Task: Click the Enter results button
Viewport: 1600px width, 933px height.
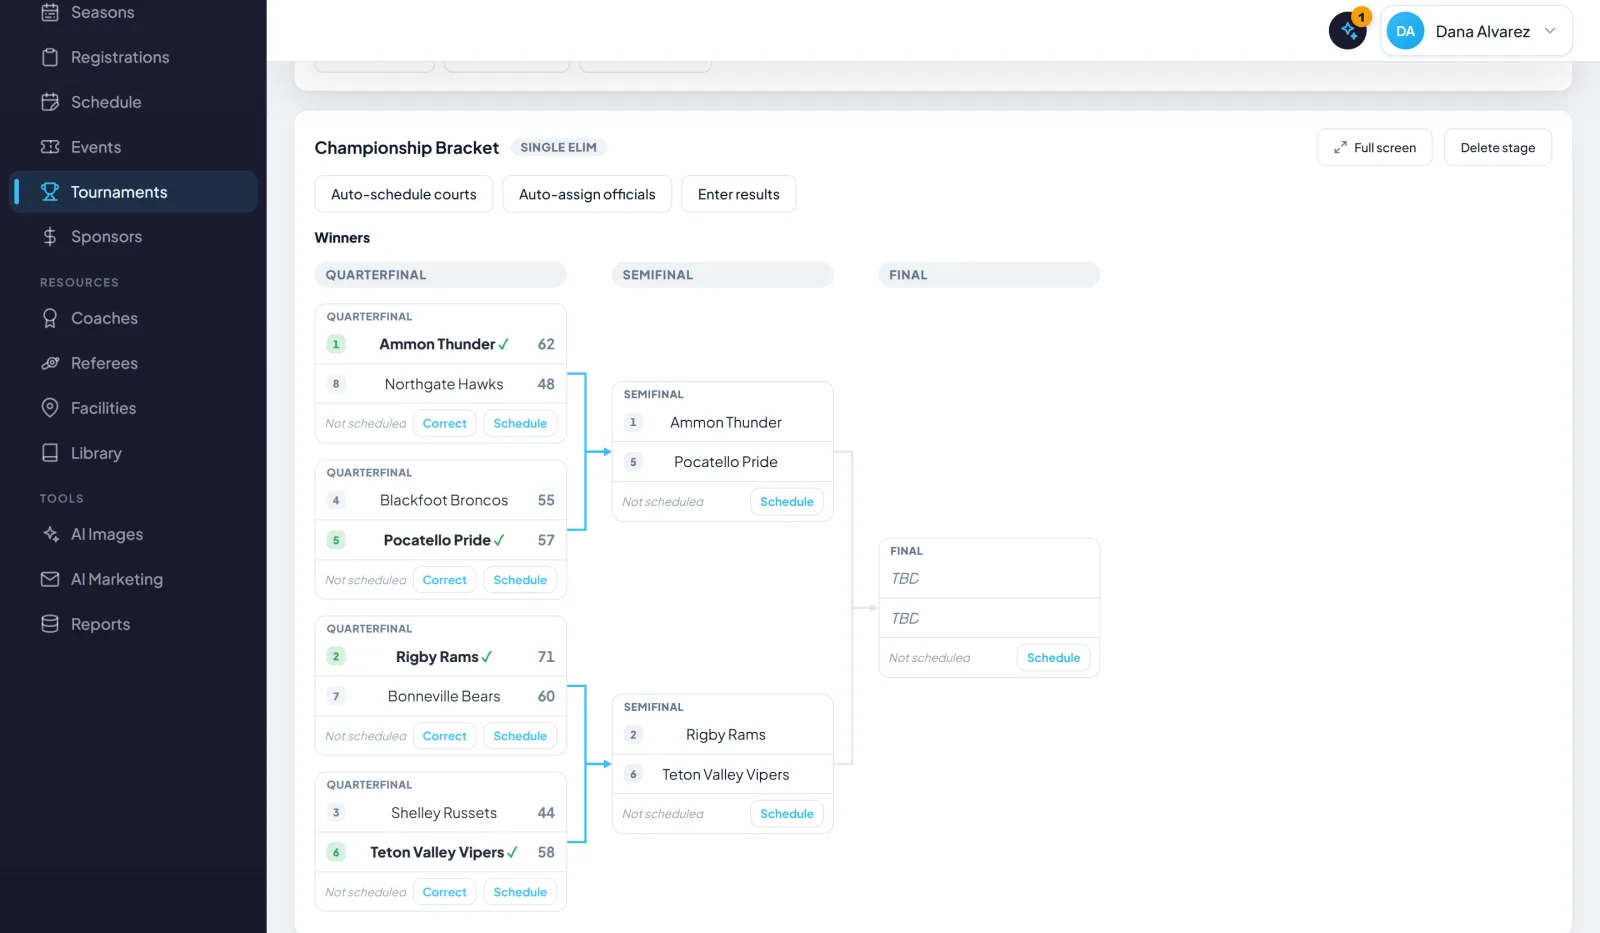Action: 738,194
